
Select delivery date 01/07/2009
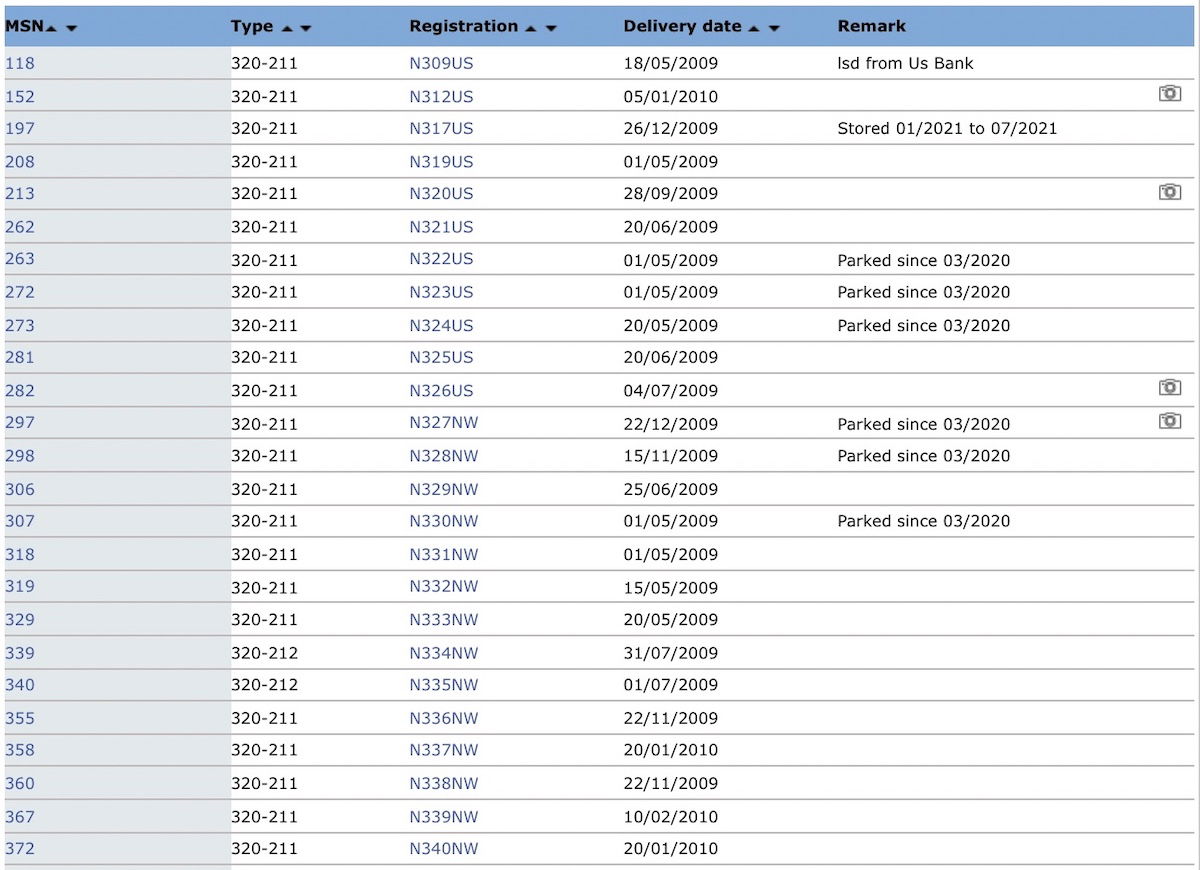670,685
